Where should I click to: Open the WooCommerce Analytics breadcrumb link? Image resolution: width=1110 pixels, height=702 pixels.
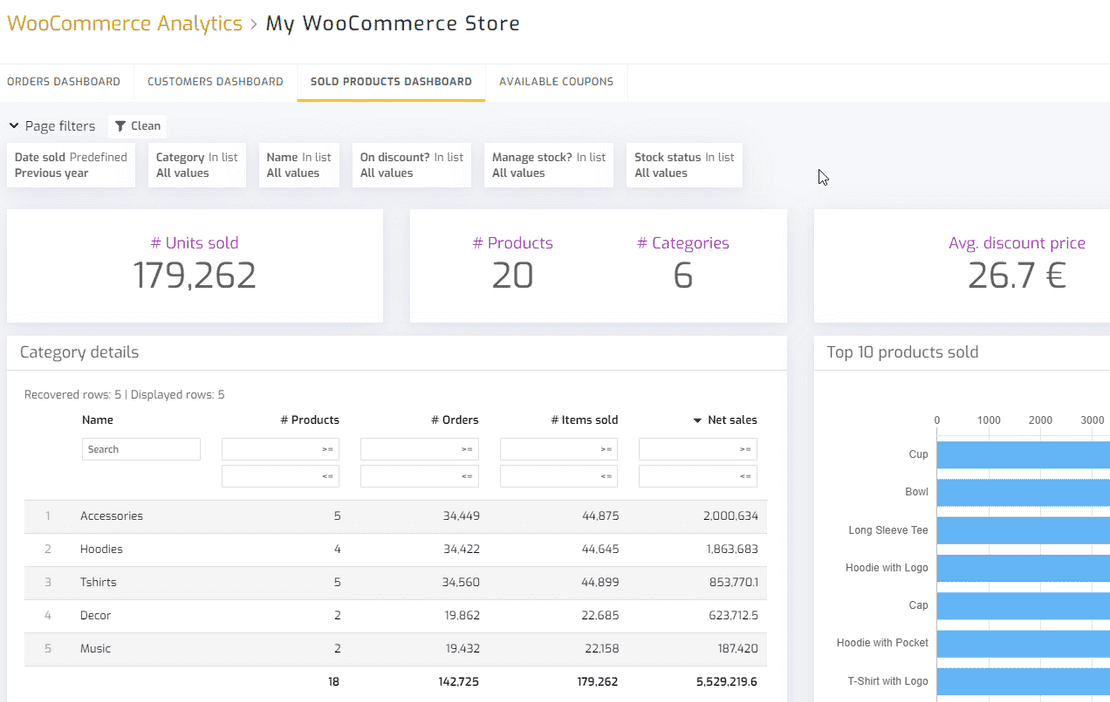coord(125,23)
